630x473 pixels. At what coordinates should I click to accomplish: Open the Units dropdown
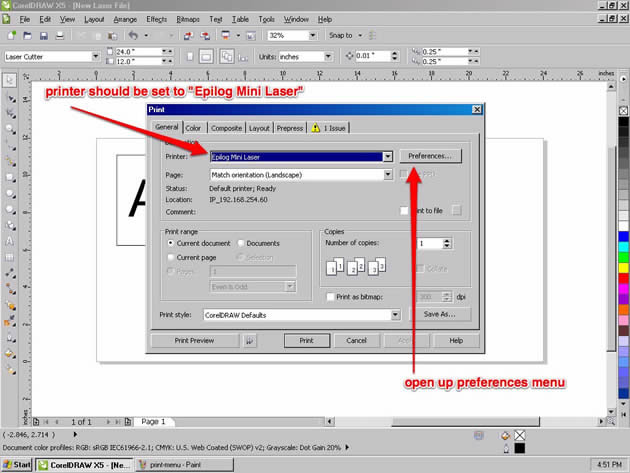point(328,57)
